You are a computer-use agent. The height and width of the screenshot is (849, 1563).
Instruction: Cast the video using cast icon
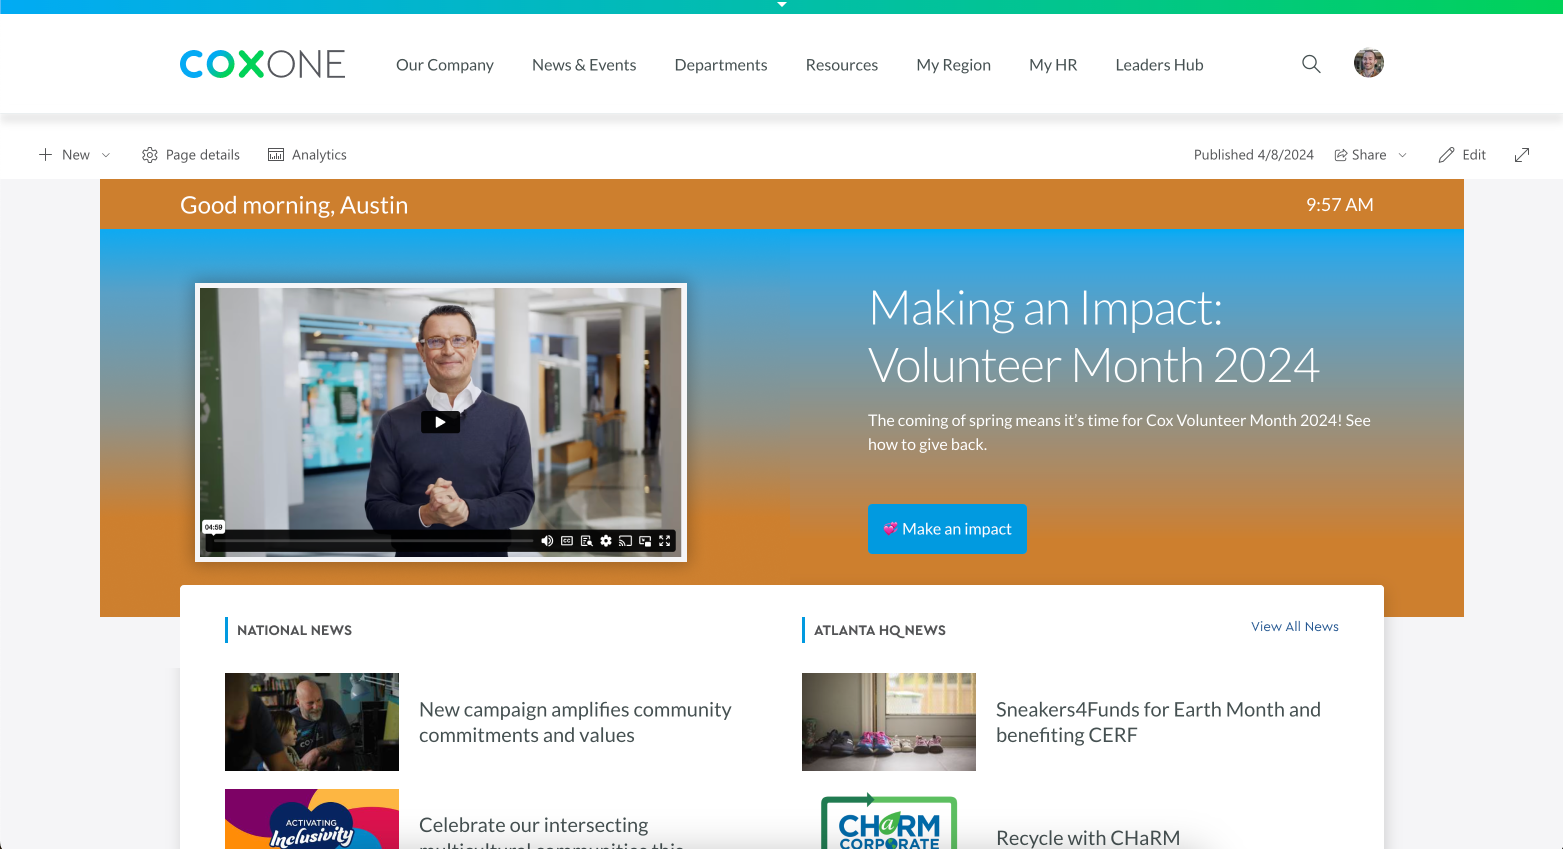(x=625, y=541)
